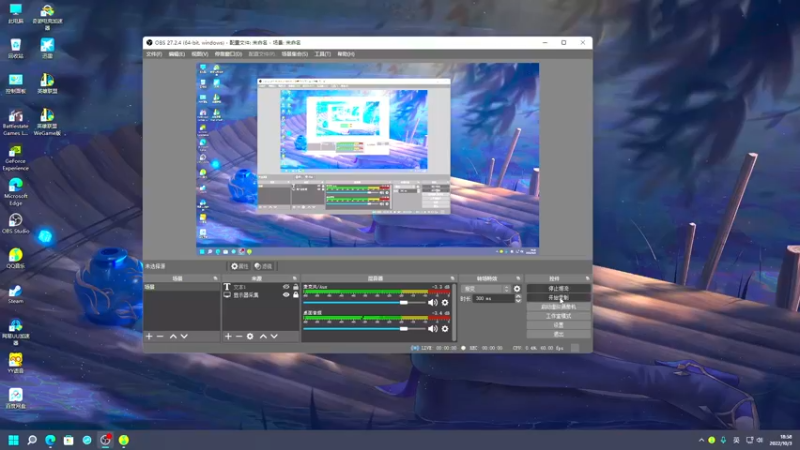Toggle the lock on the text source

click(295, 287)
